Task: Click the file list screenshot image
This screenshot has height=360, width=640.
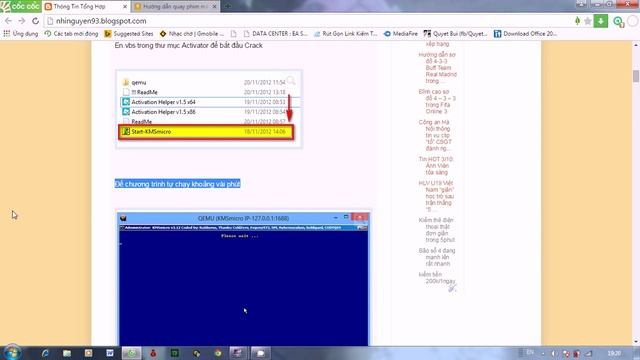Action: pos(209,109)
